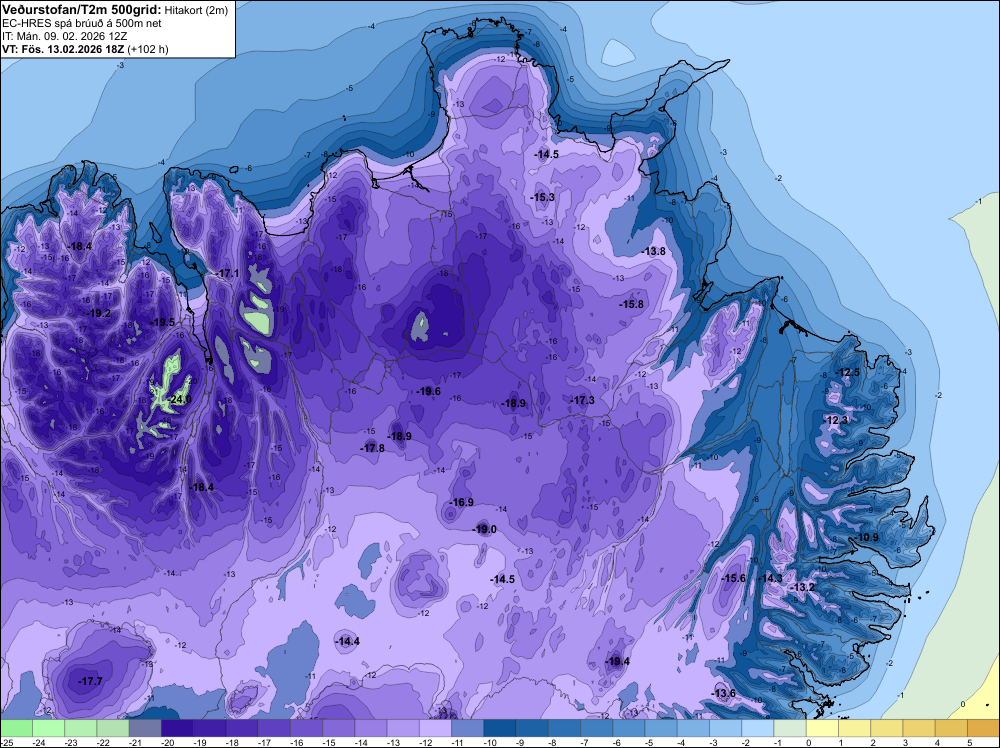
Task: Select the legend swatch labeled -5
Action: (661, 728)
